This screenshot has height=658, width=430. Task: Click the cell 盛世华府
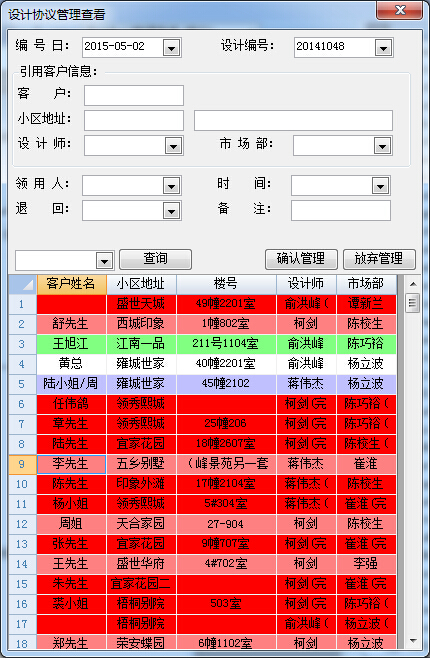coord(141,564)
